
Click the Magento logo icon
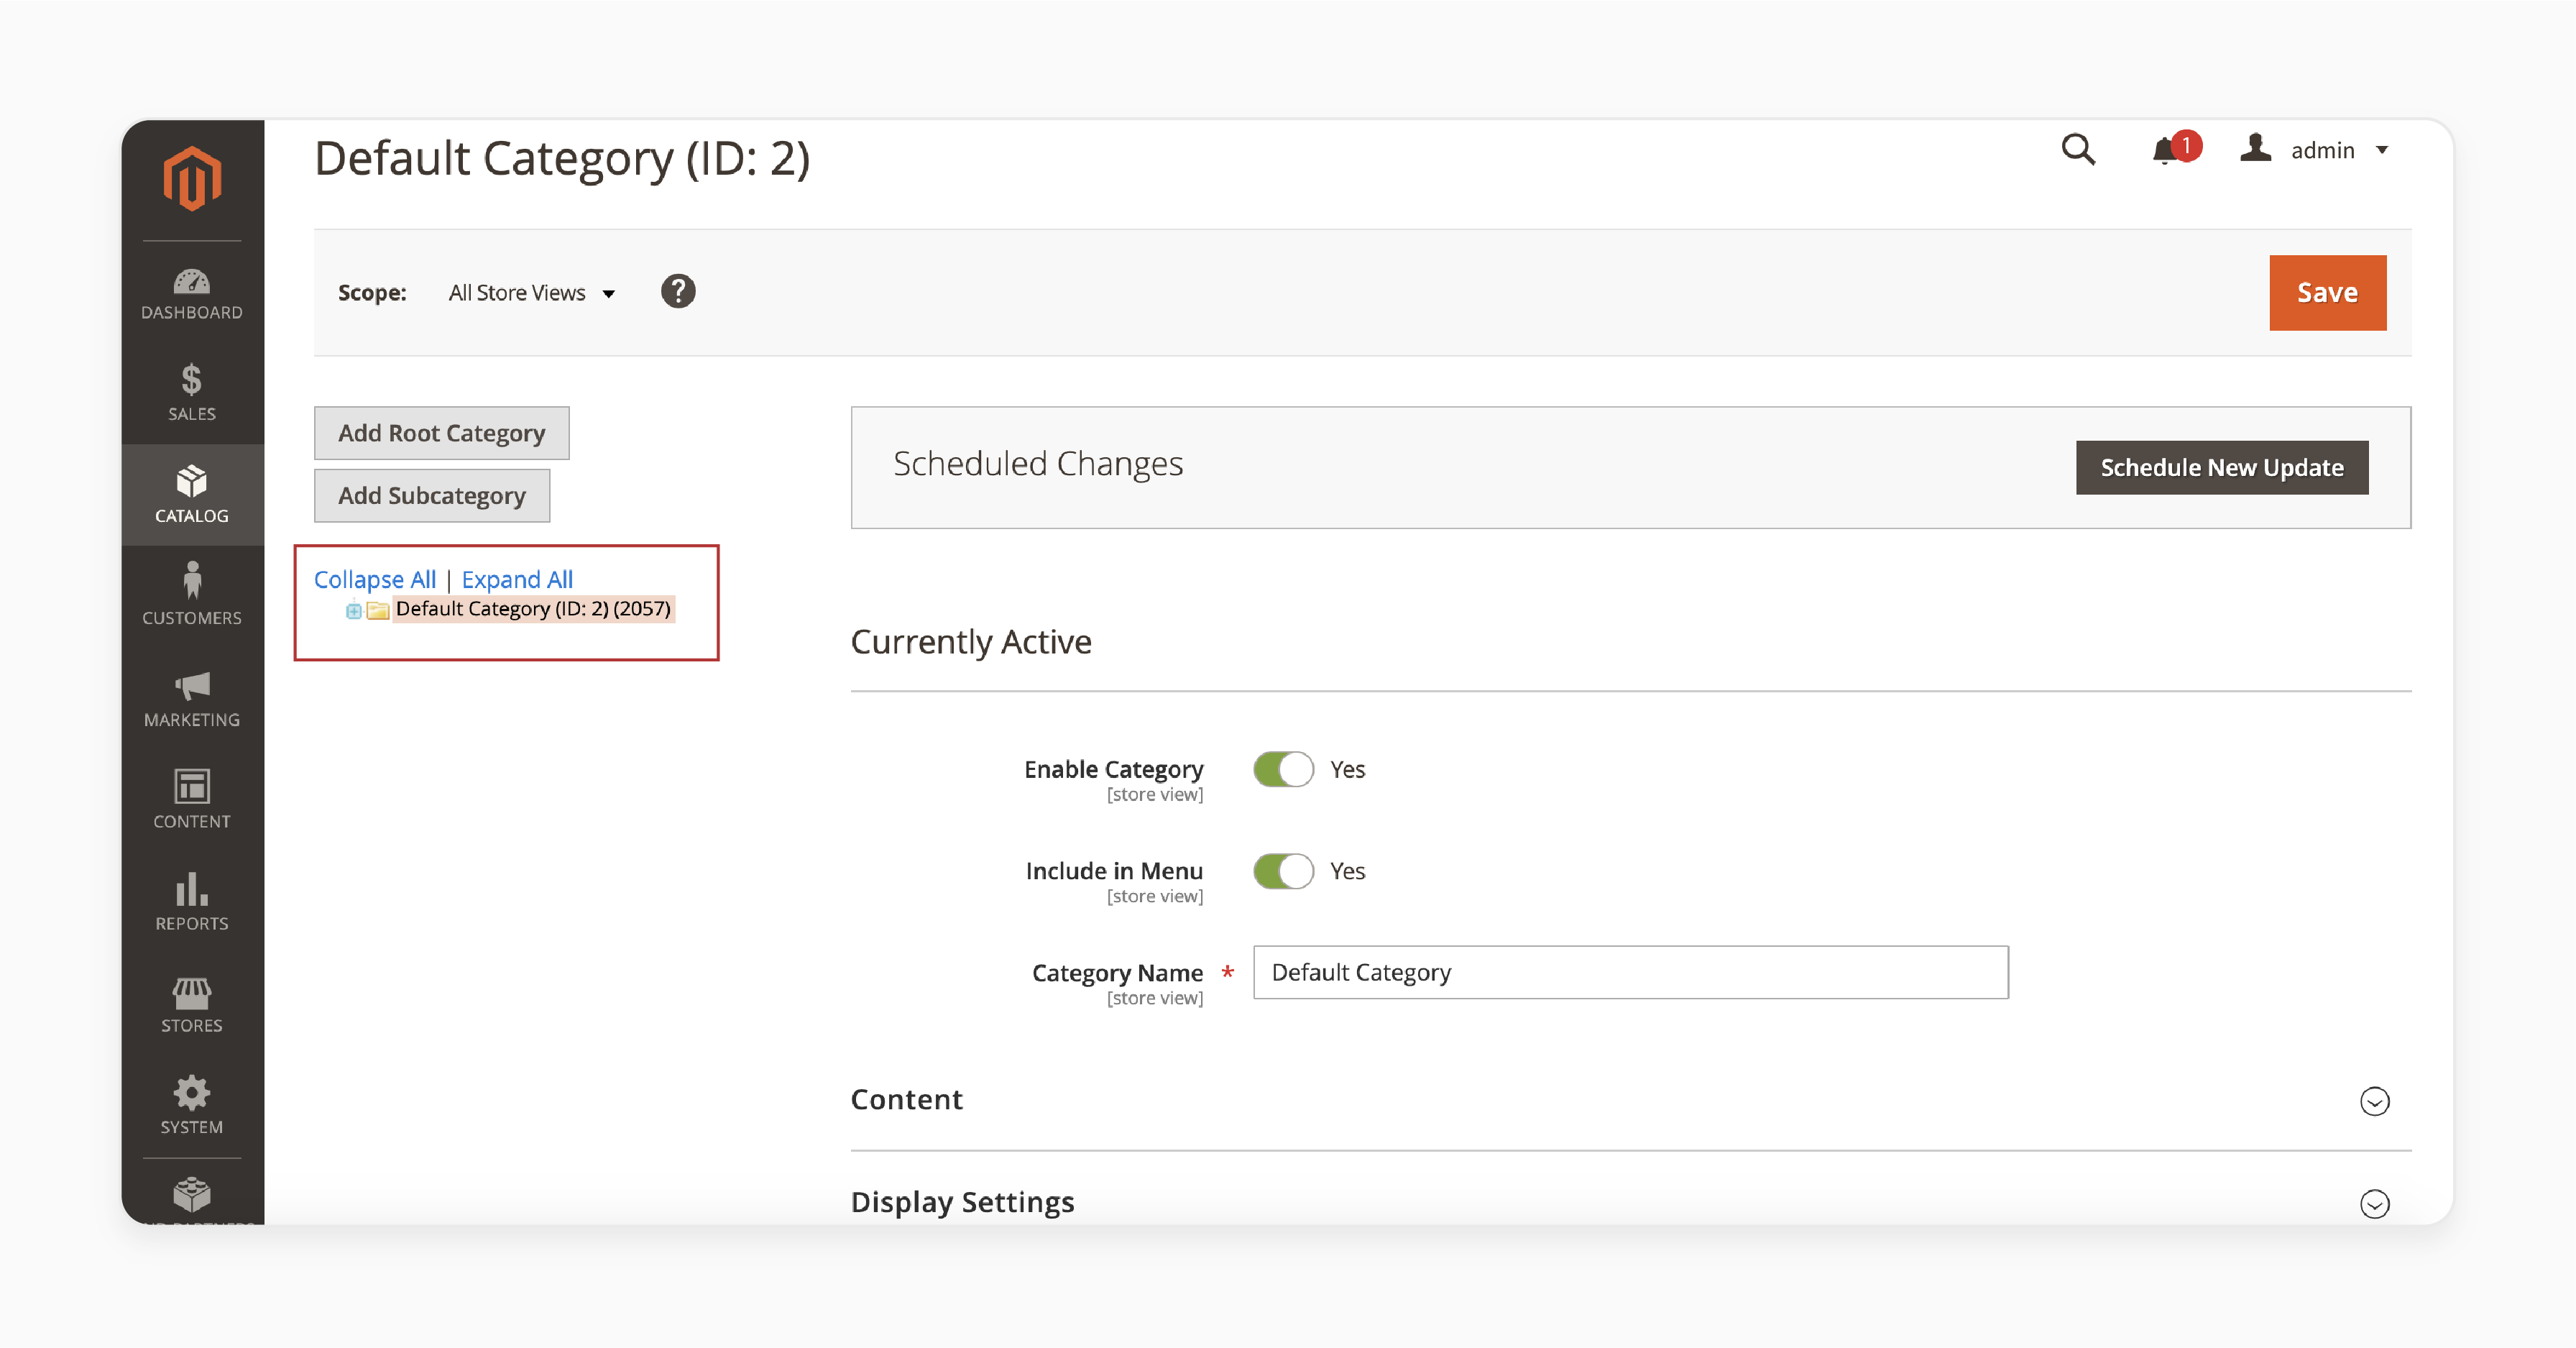pos(192,179)
